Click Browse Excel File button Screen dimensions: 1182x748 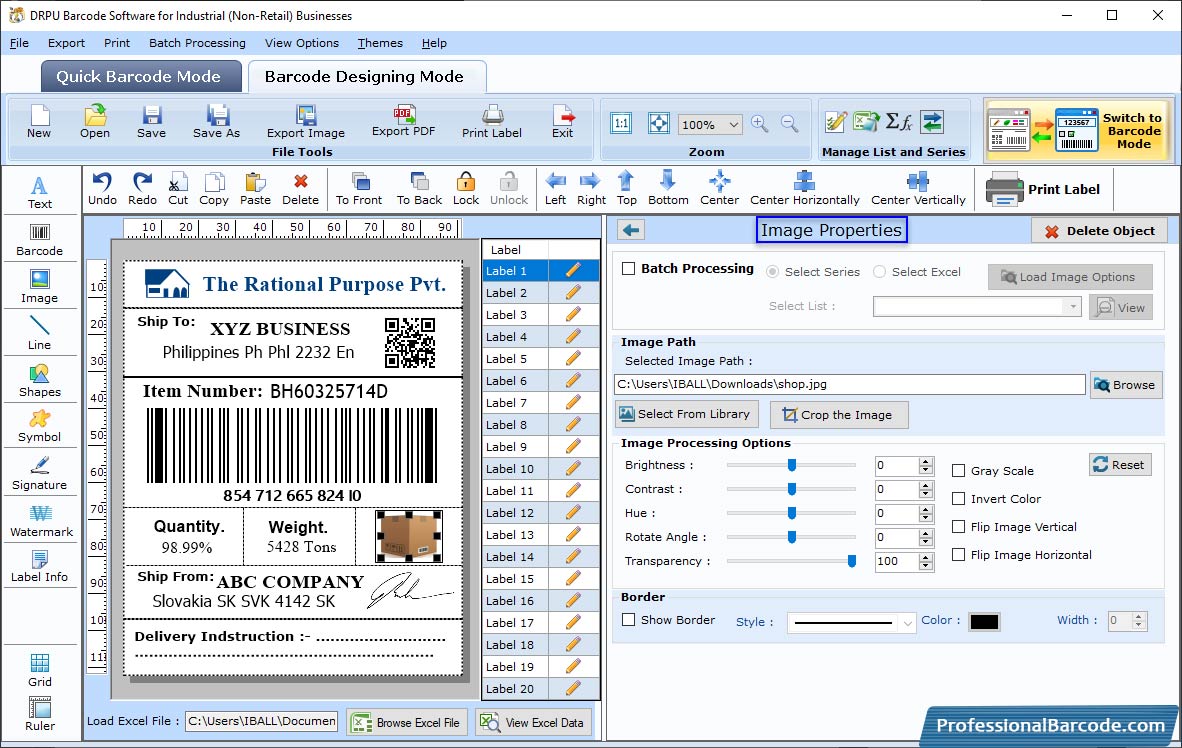point(408,722)
